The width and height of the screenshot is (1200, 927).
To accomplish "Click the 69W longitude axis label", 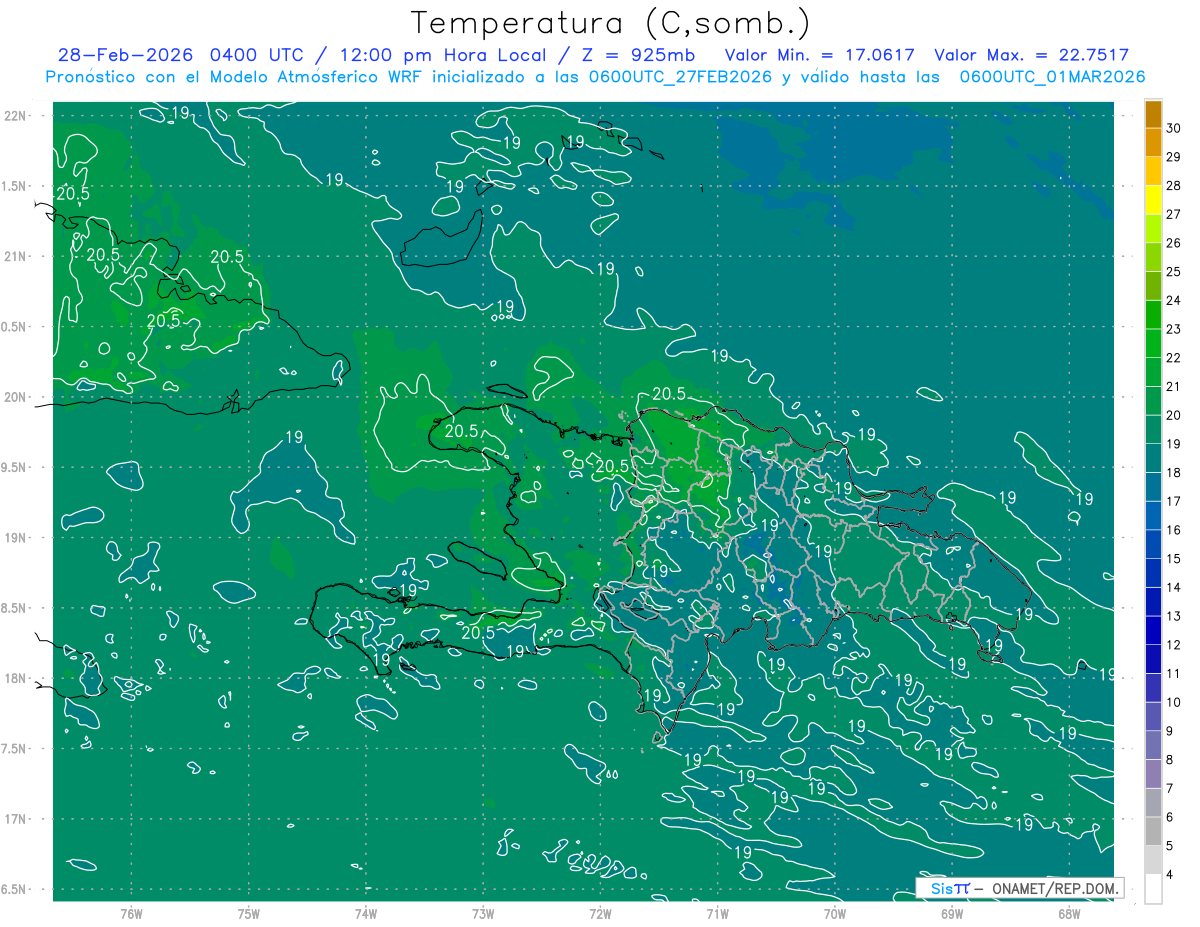I will [952, 913].
